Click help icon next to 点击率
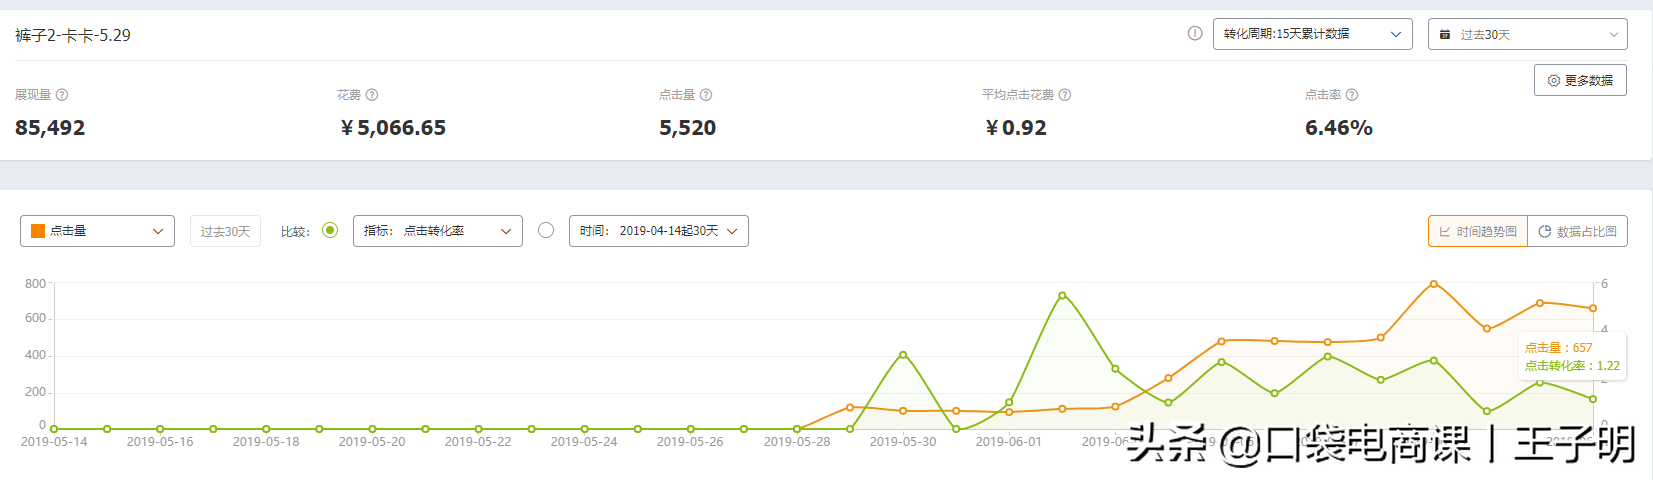Viewport: 1653px width, 480px height. 1352,95
